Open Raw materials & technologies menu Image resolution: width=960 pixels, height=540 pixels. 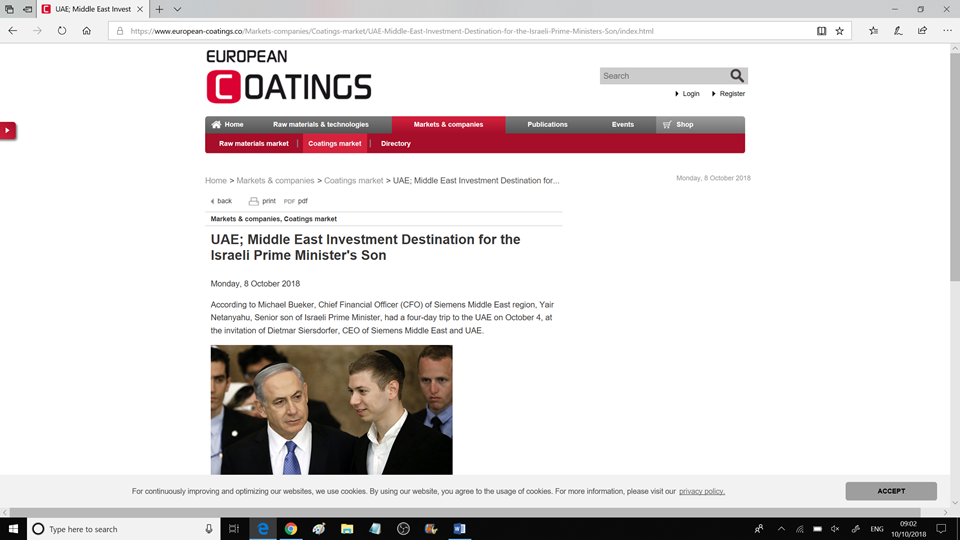click(321, 124)
